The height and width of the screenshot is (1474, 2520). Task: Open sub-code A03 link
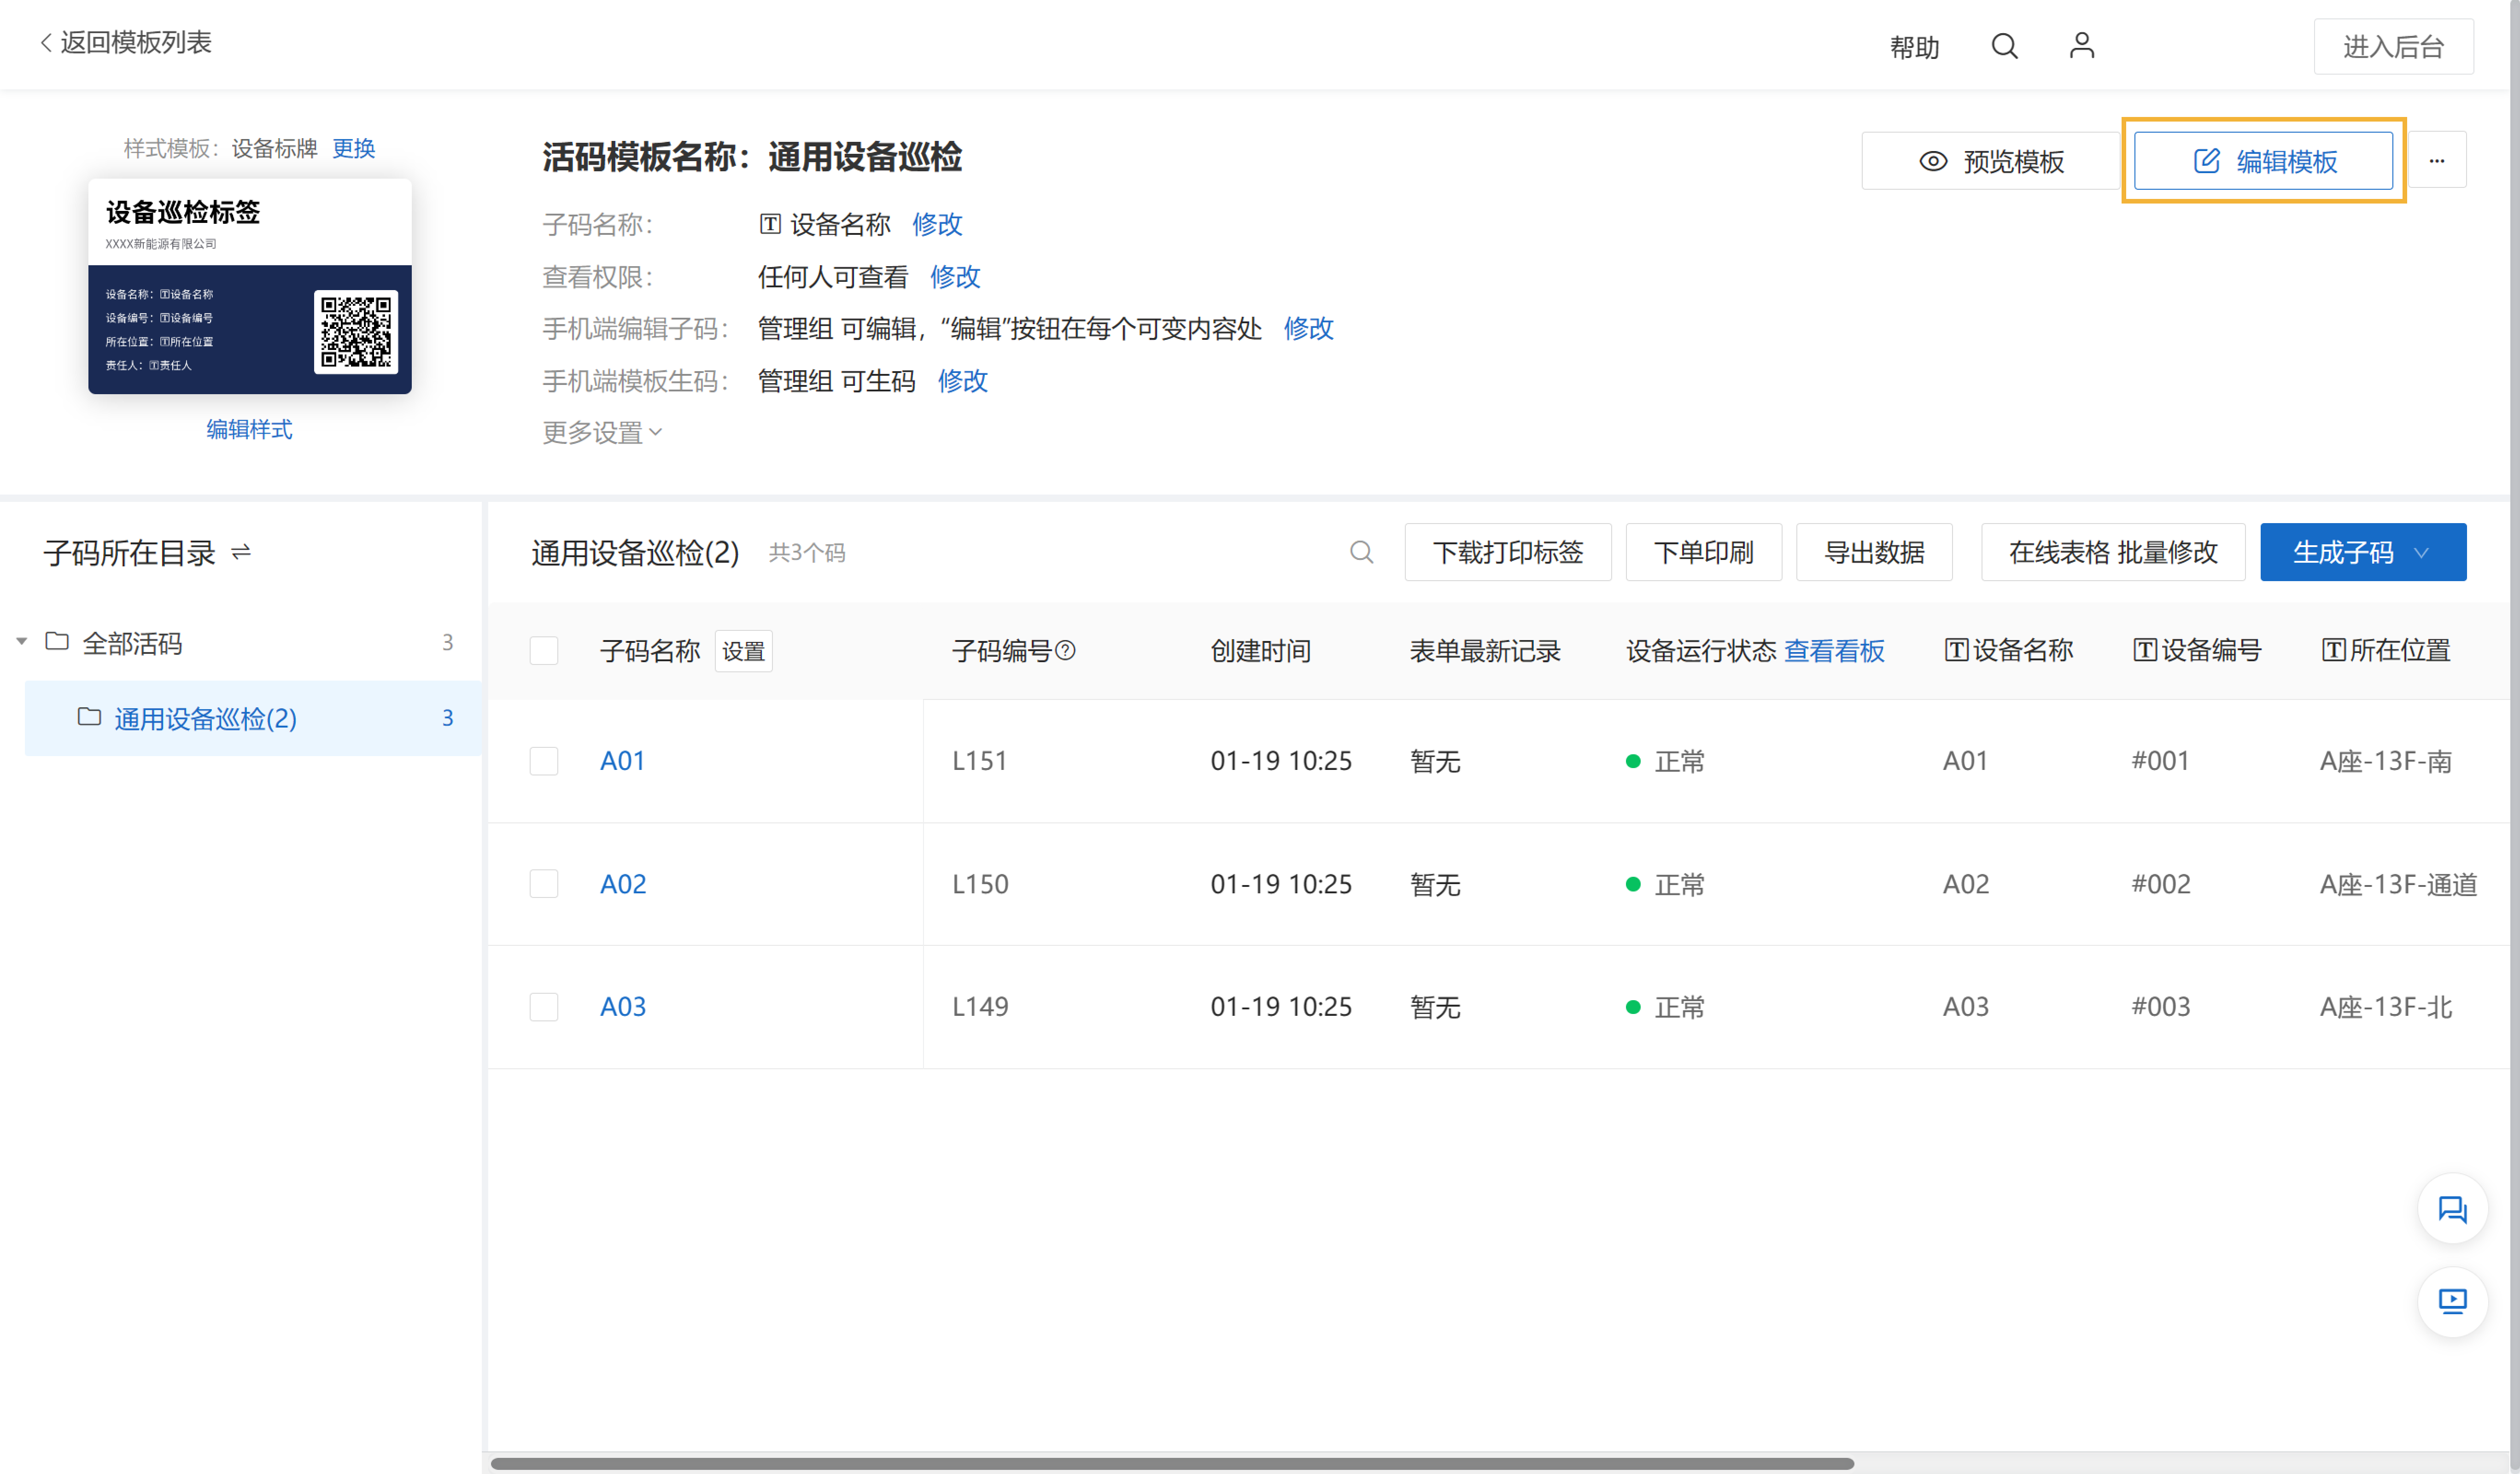623,1007
